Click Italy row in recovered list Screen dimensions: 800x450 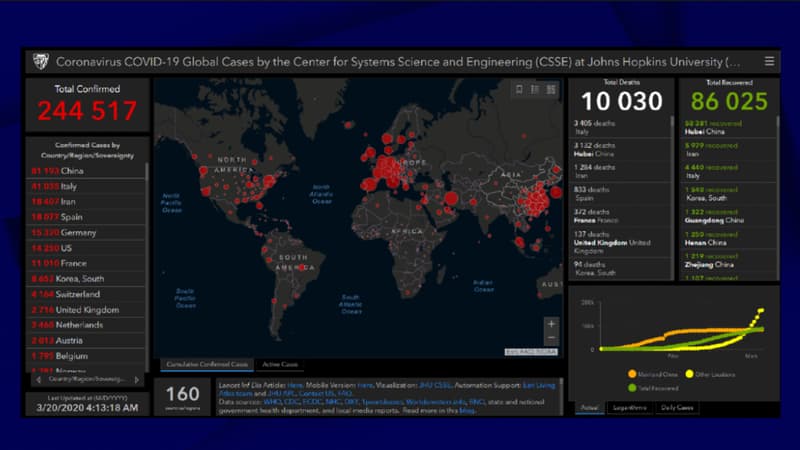pyautogui.click(x=728, y=171)
